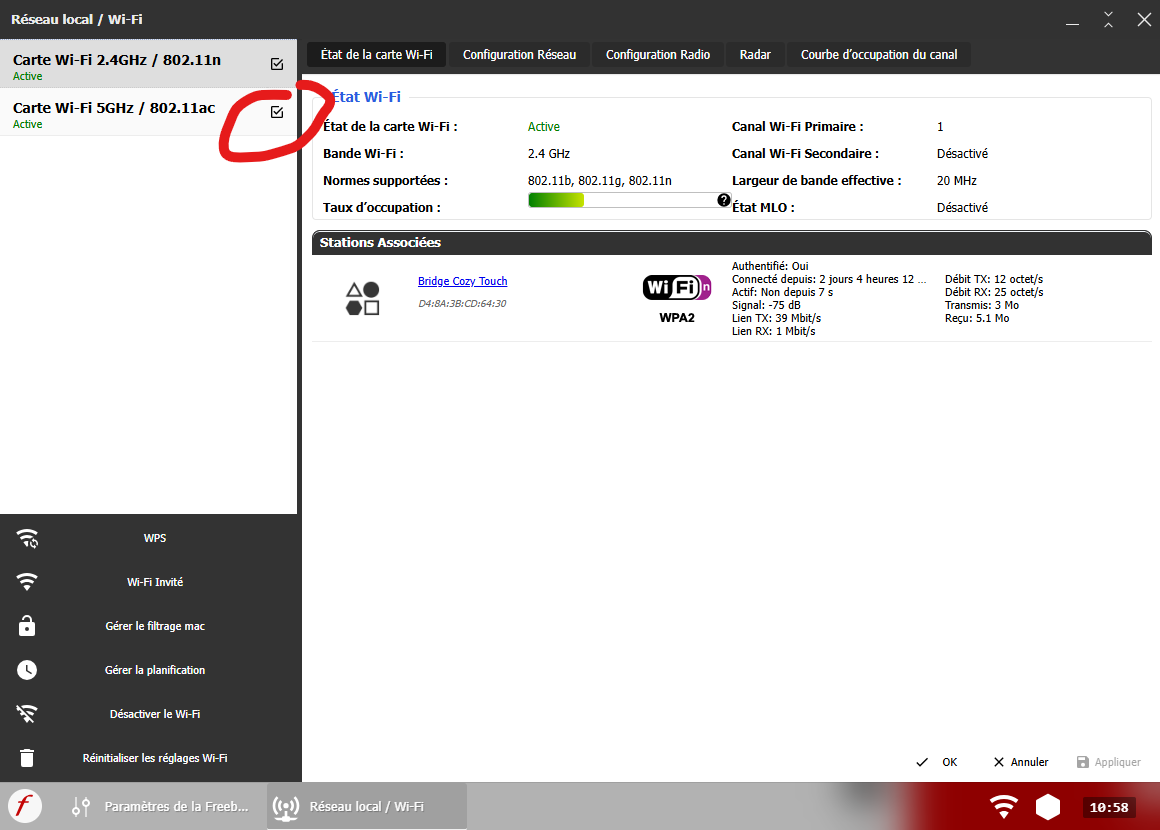
Task: Show the Courbe d'occupation du canal tab
Action: point(878,55)
